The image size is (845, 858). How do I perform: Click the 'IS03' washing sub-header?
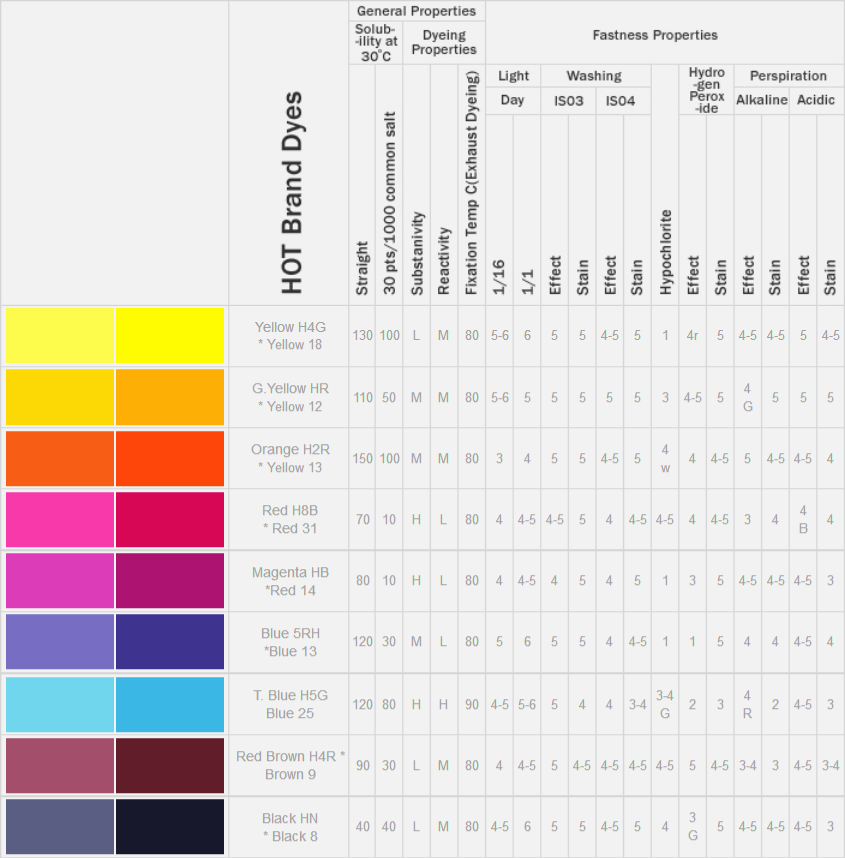click(x=569, y=101)
